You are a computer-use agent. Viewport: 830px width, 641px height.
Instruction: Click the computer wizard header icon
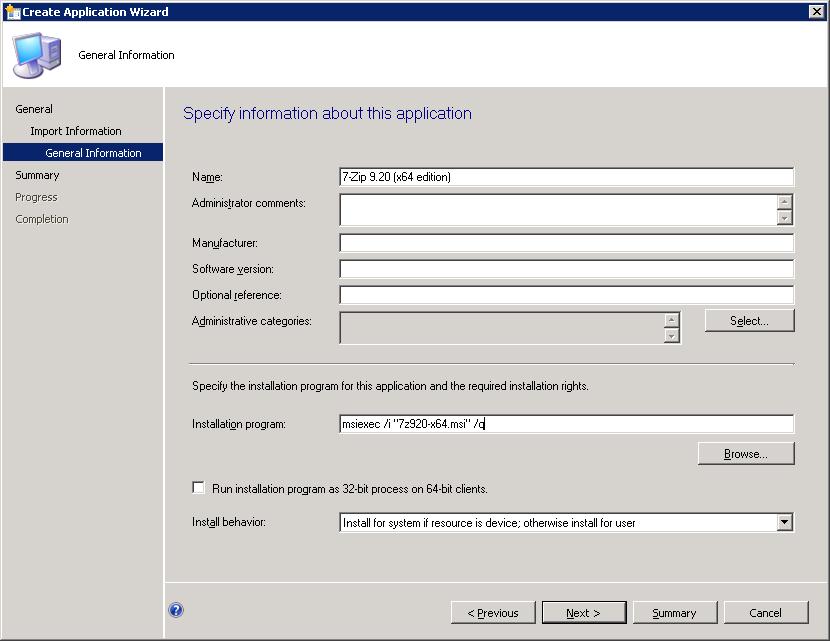(36, 54)
